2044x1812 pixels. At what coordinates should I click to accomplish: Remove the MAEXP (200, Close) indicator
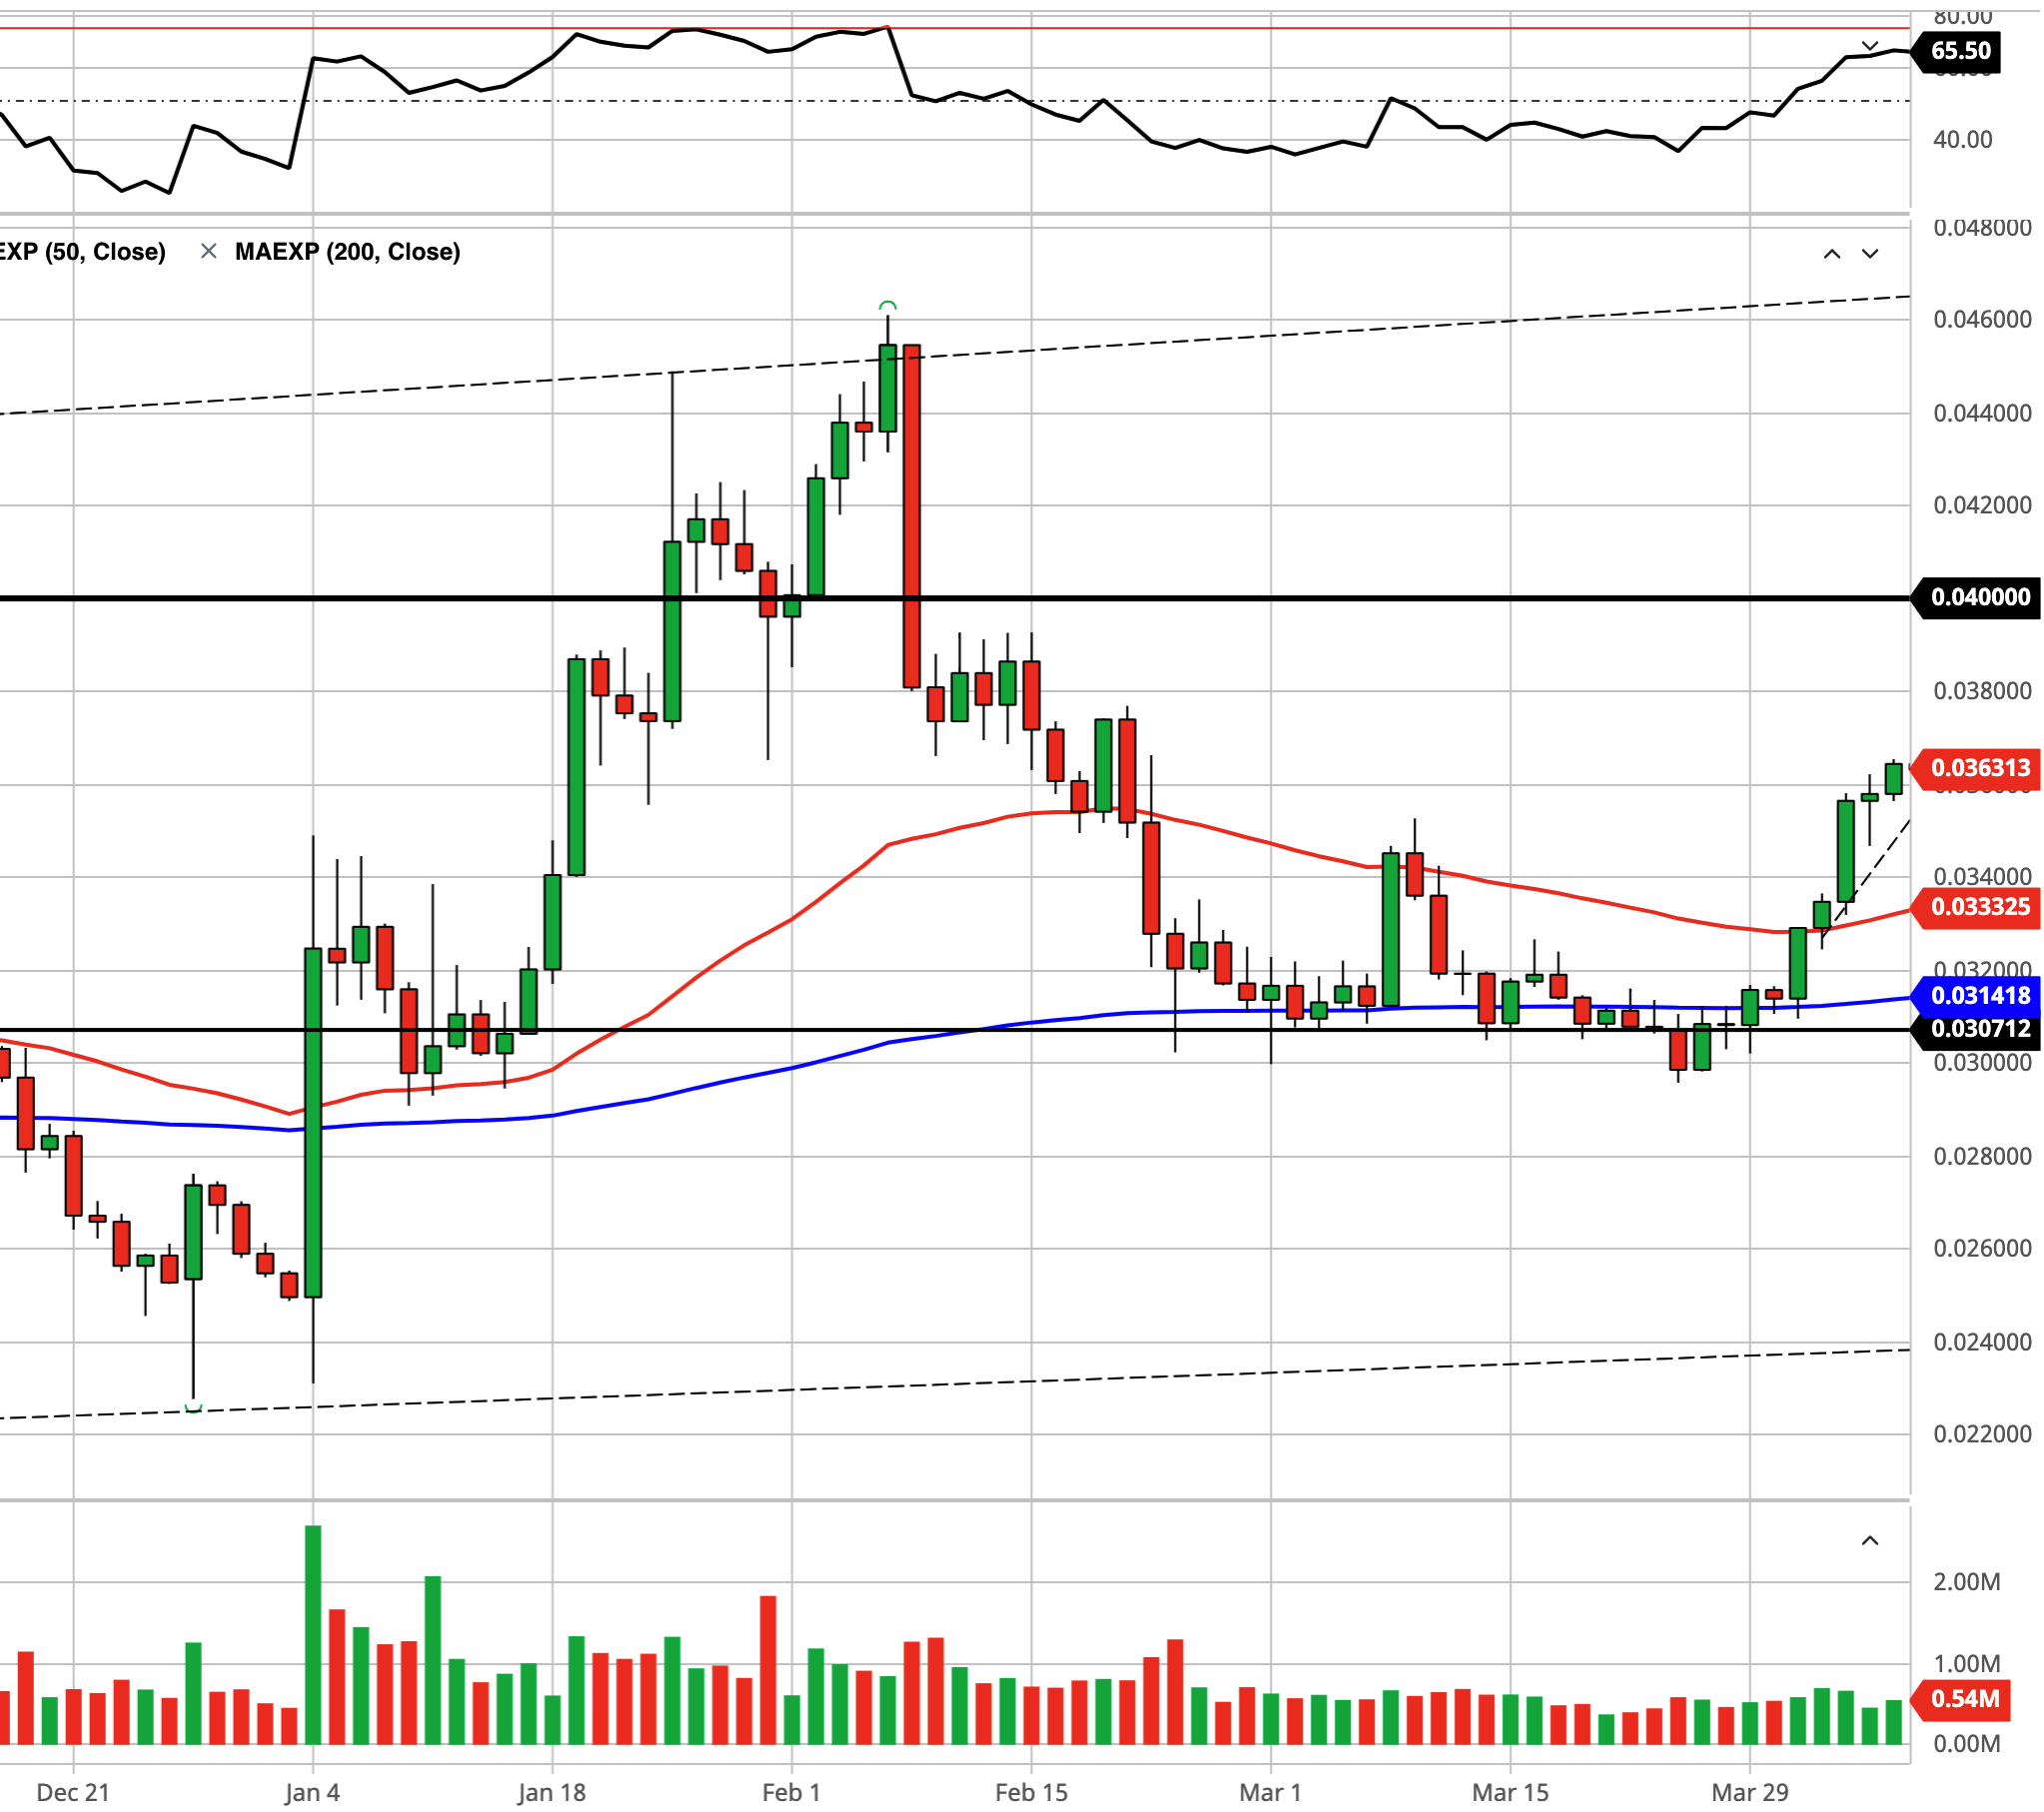coord(208,252)
